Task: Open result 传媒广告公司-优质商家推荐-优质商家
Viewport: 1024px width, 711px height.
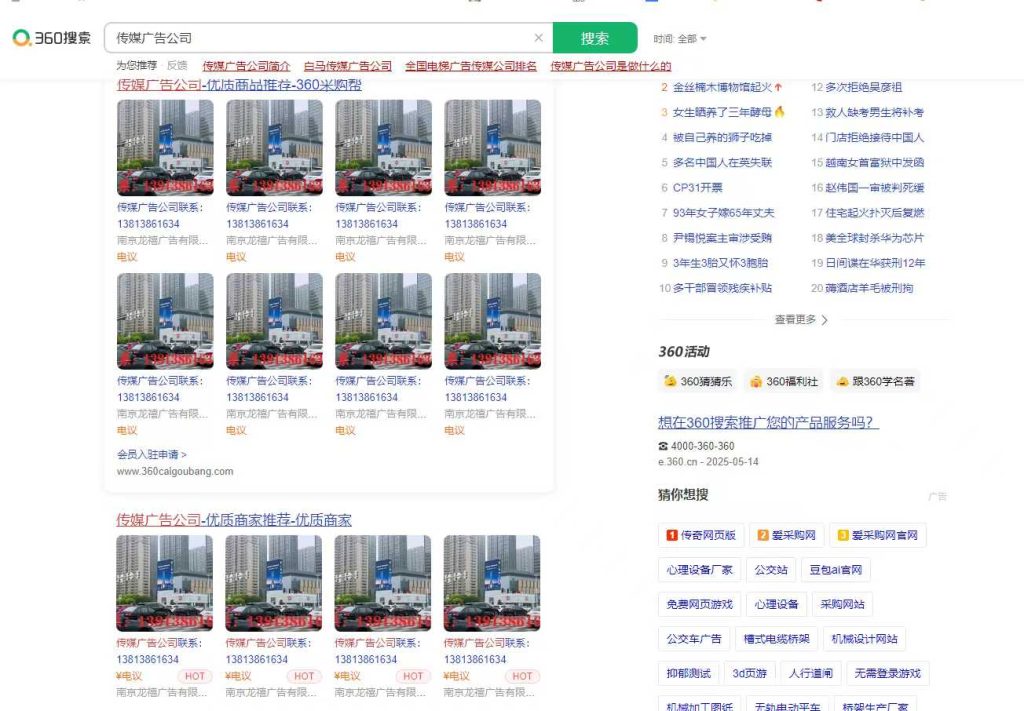Action: (x=234, y=520)
